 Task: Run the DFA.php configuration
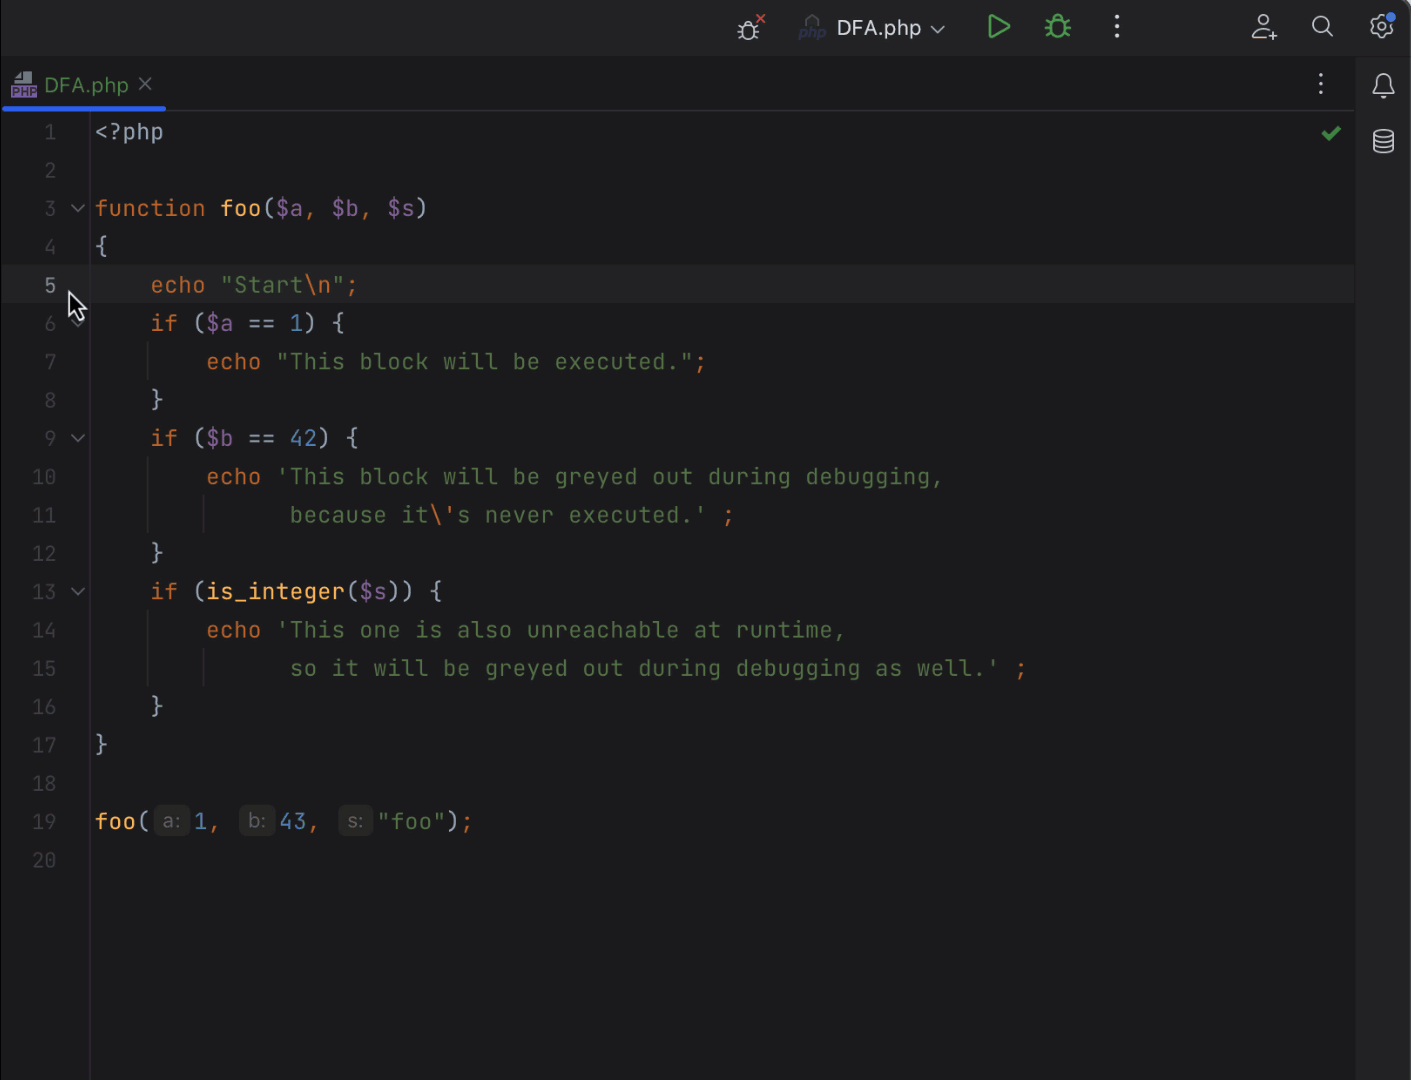pyautogui.click(x=998, y=27)
